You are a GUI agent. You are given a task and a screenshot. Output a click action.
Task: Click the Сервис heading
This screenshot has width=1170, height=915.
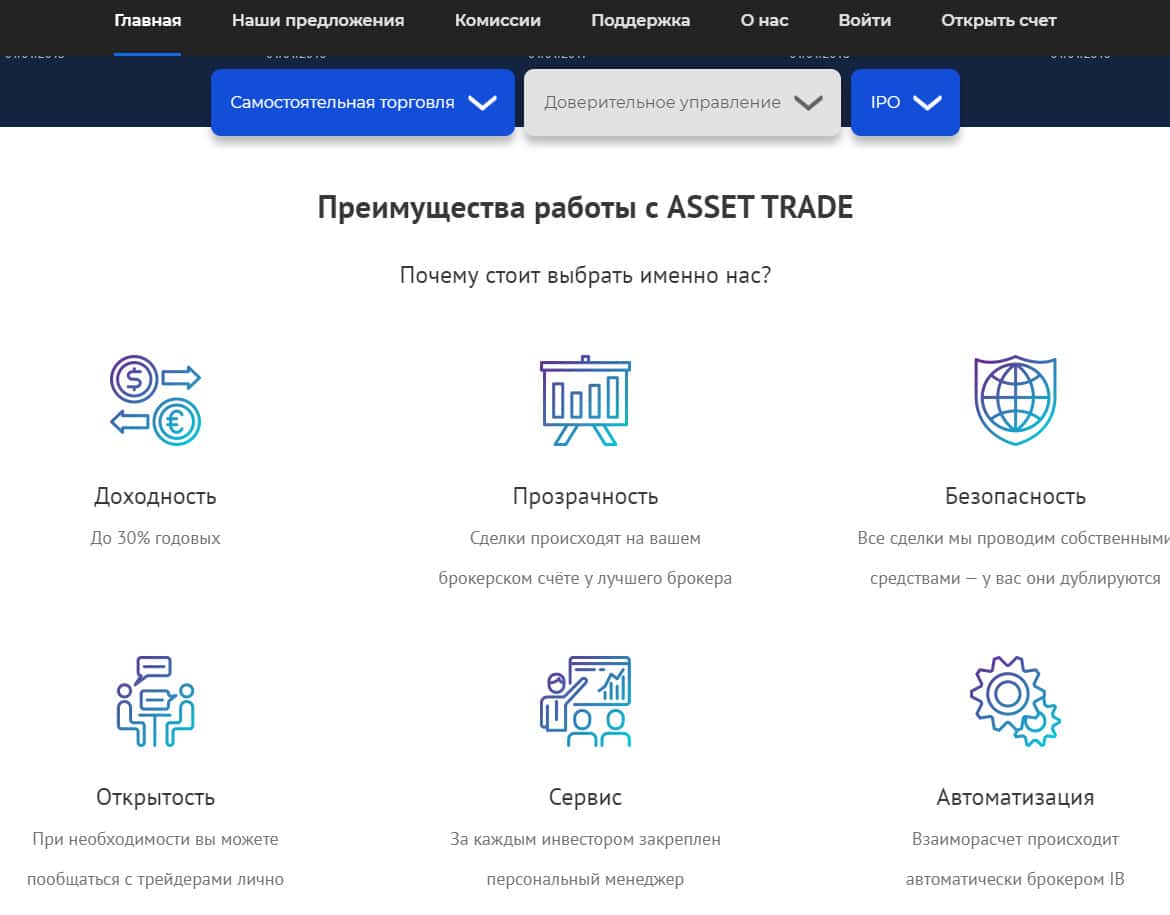point(585,797)
